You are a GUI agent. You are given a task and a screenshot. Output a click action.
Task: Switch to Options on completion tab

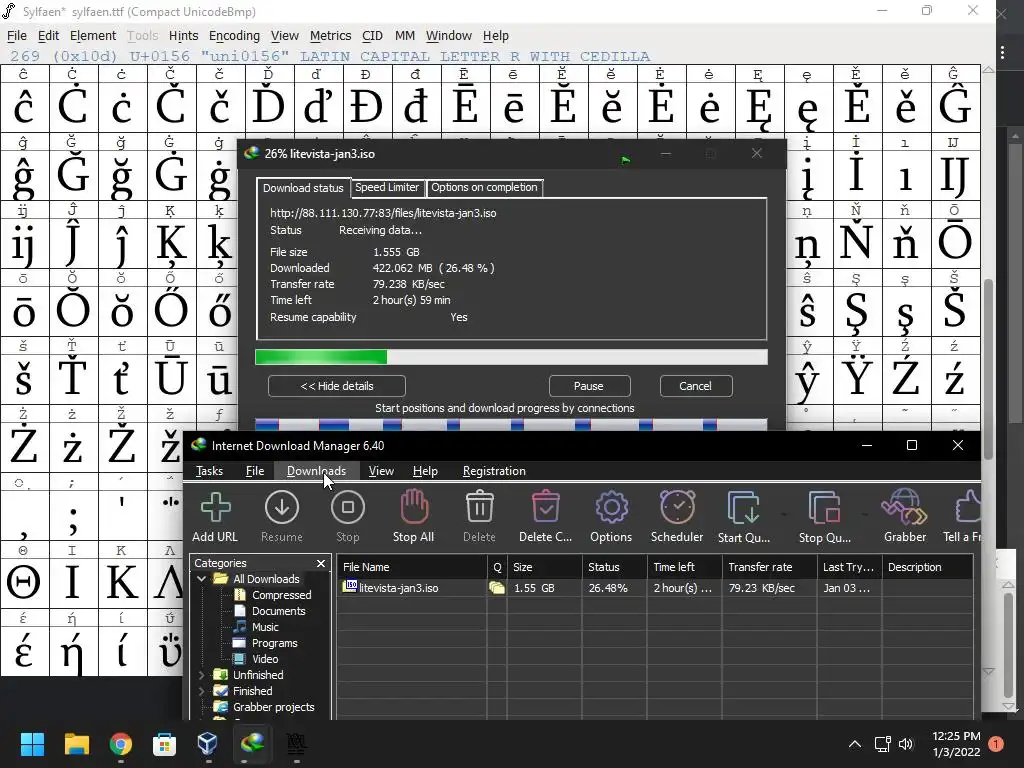click(484, 187)
